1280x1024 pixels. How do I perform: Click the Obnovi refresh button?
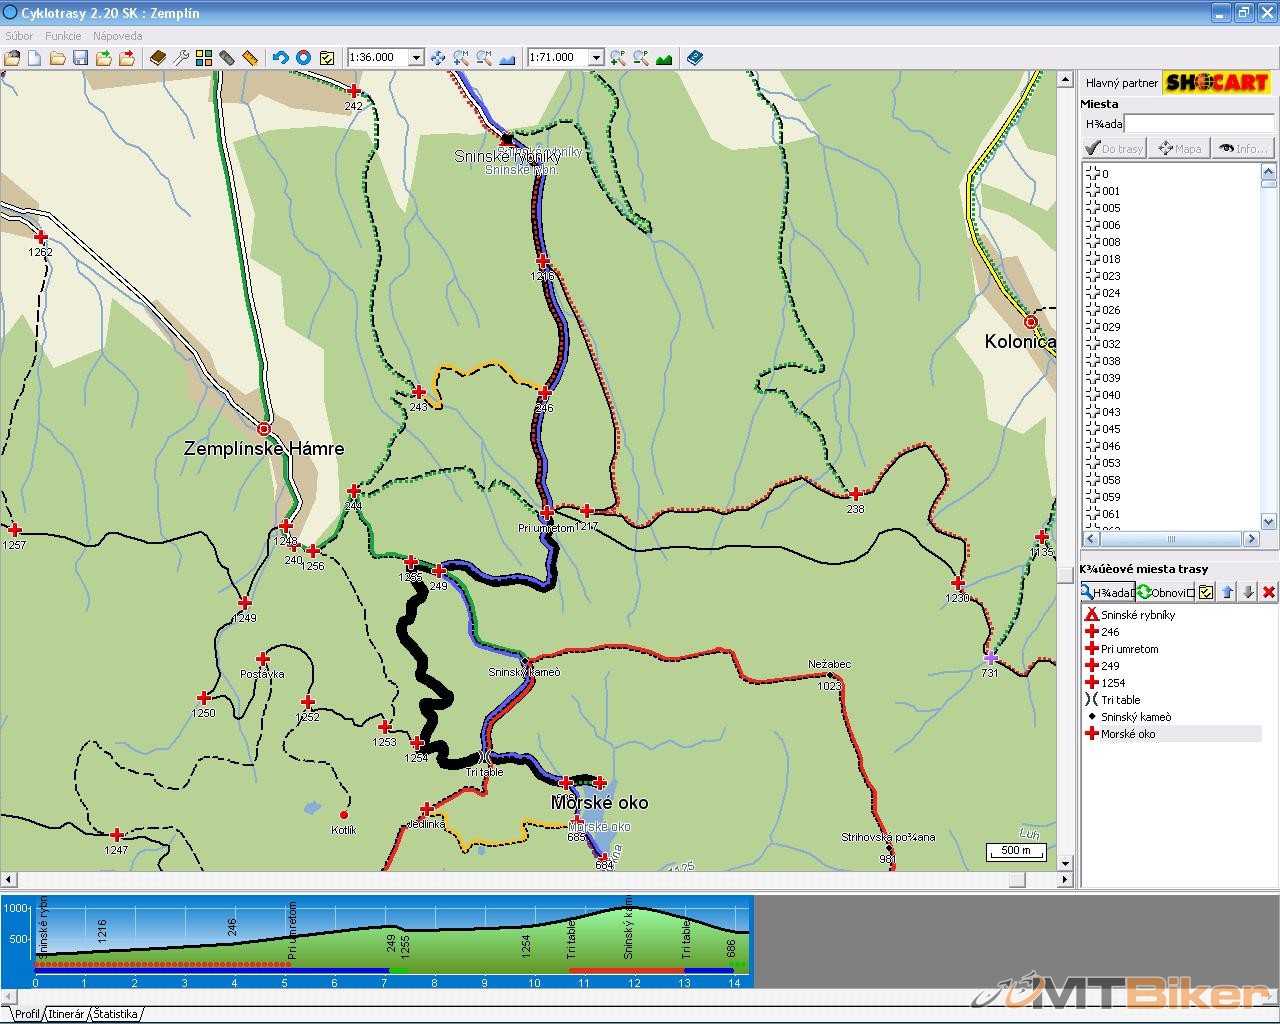[x=1164, y=592]
